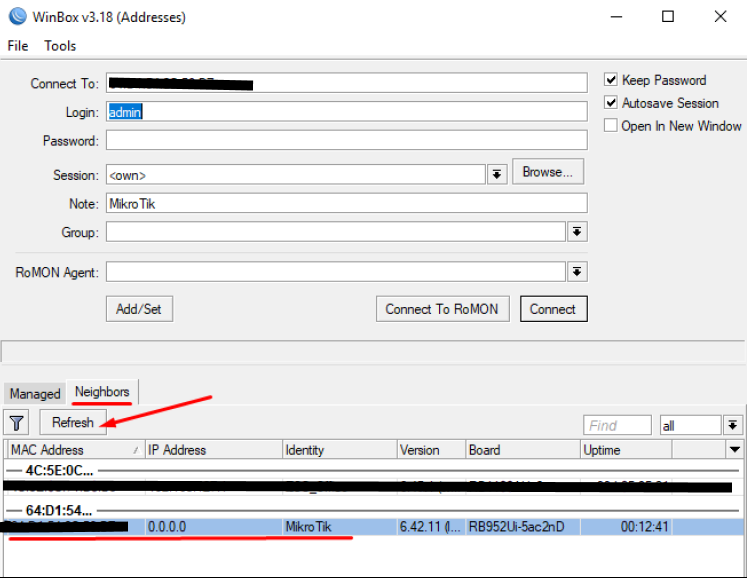747x578 pixels.
Task: Open the 'all' search-column dropdown
Action: [x=733, y=425]
